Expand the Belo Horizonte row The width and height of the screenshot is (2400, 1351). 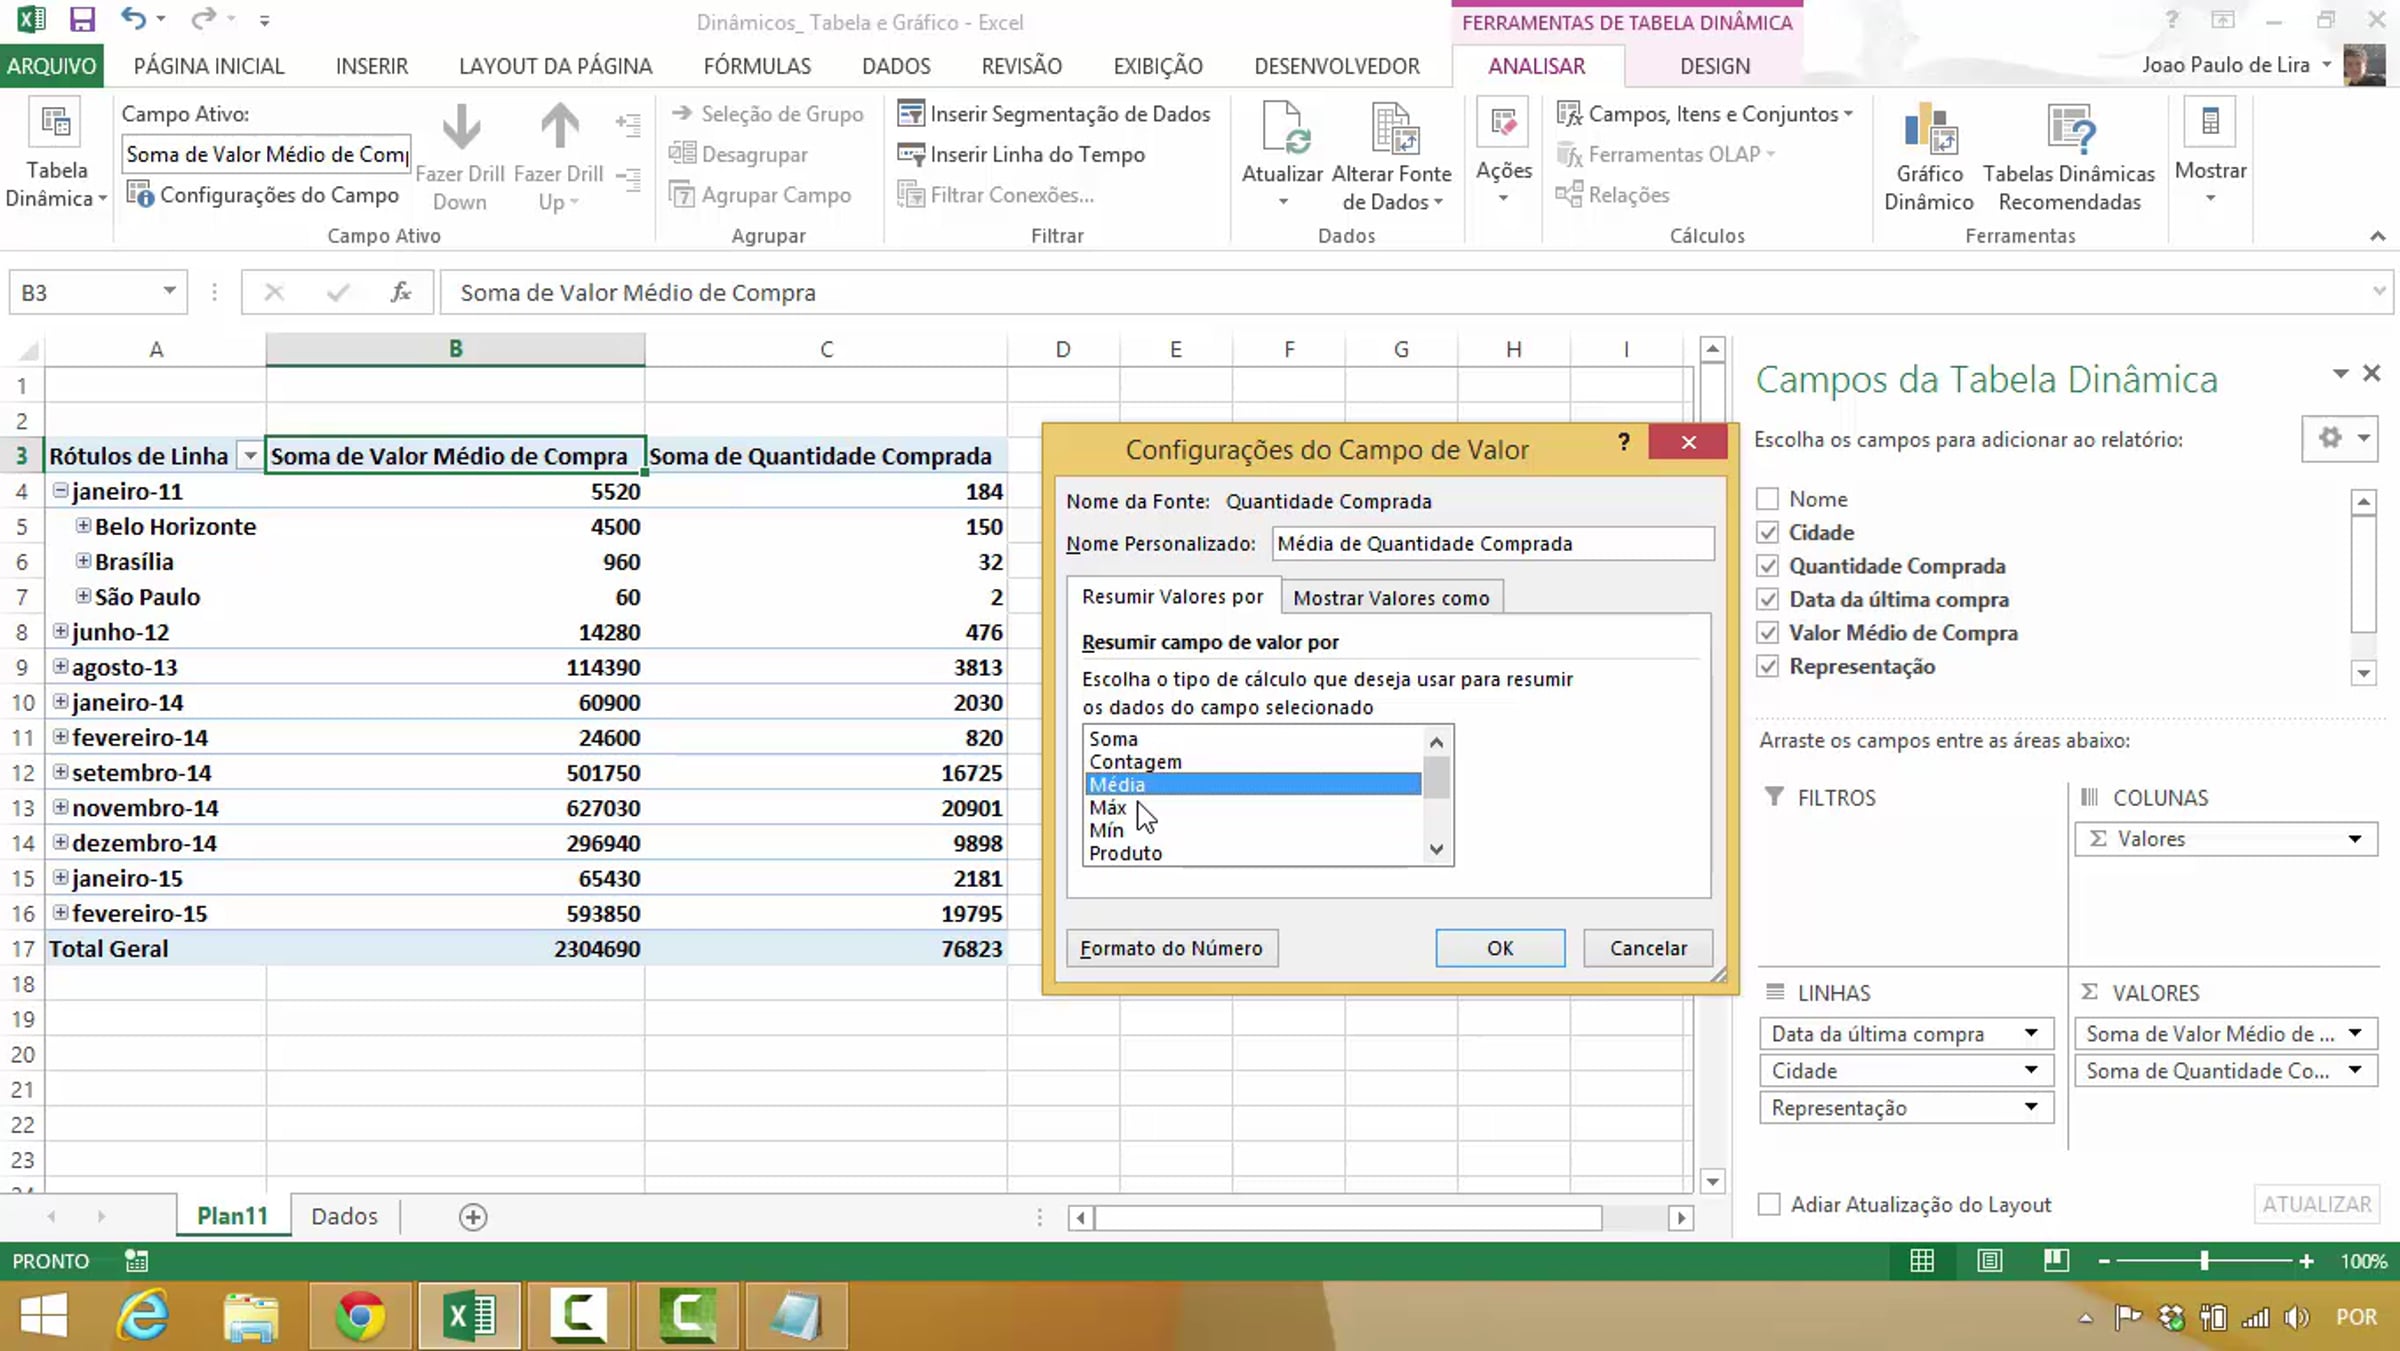[x=84, y=526]
